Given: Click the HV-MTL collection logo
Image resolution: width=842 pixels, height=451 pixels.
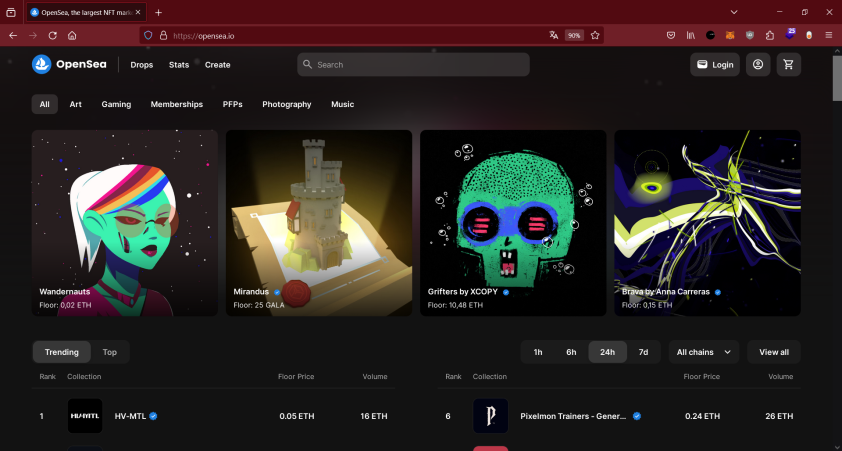Looking at the screenshot, I should [x=85, y=416].
